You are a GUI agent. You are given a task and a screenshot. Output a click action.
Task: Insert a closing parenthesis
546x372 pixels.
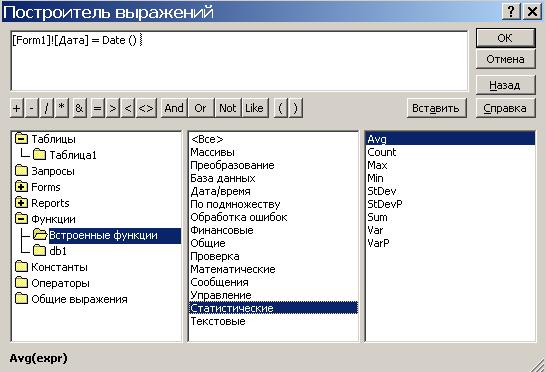296,108
